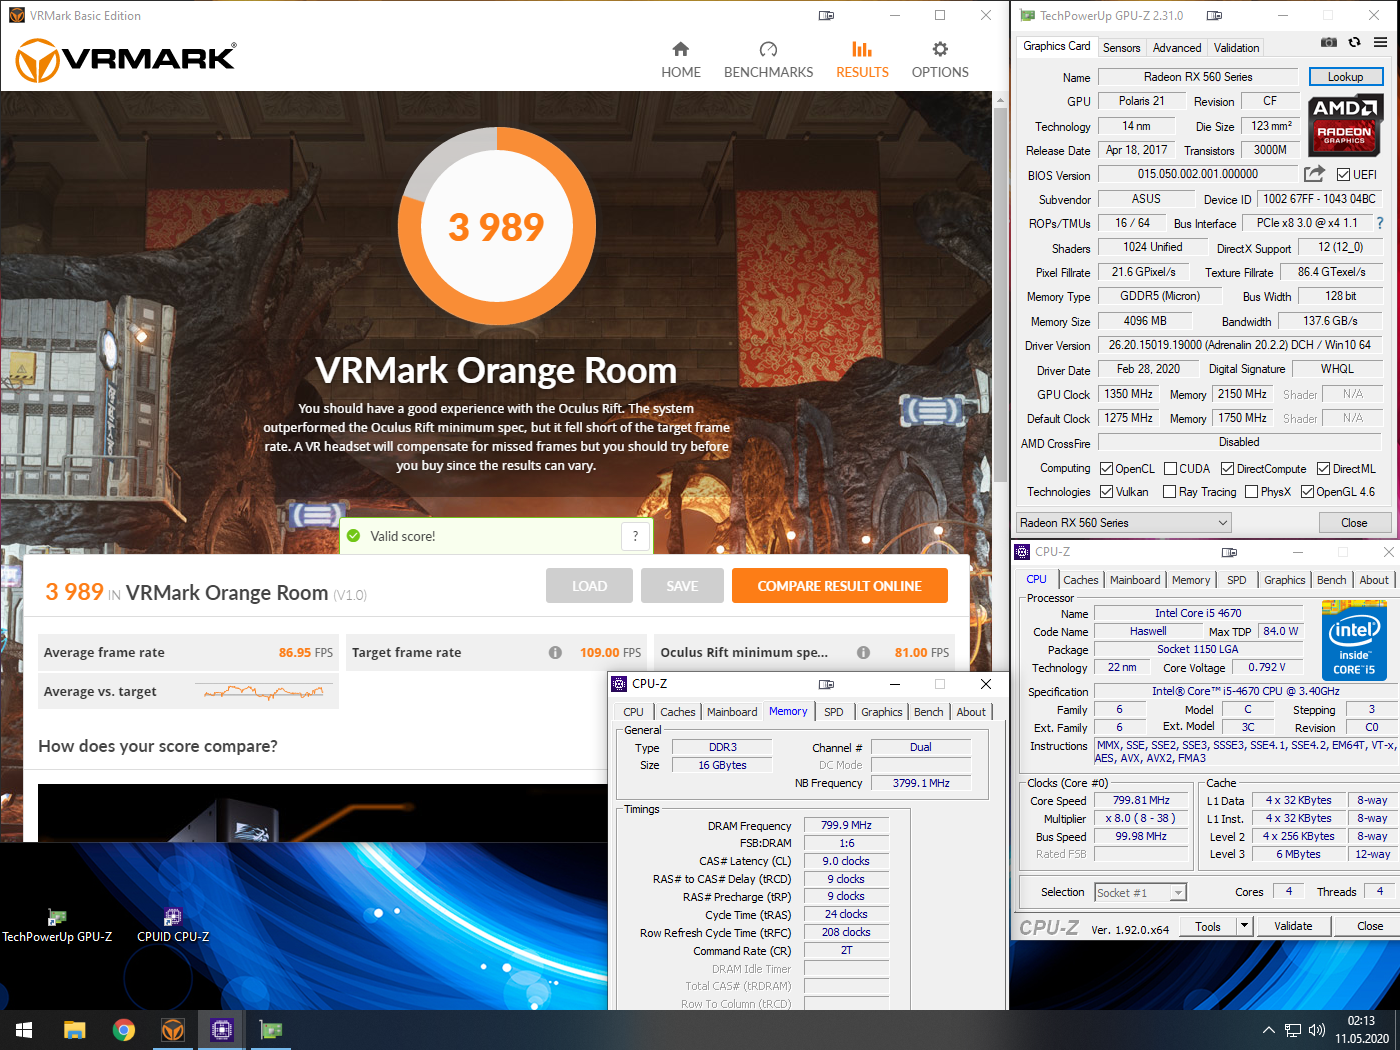This screenshot has height=1050, width=1400.
Task: Switch to Advanced tab in GPU-Z
Action: tap(1177, 48)
